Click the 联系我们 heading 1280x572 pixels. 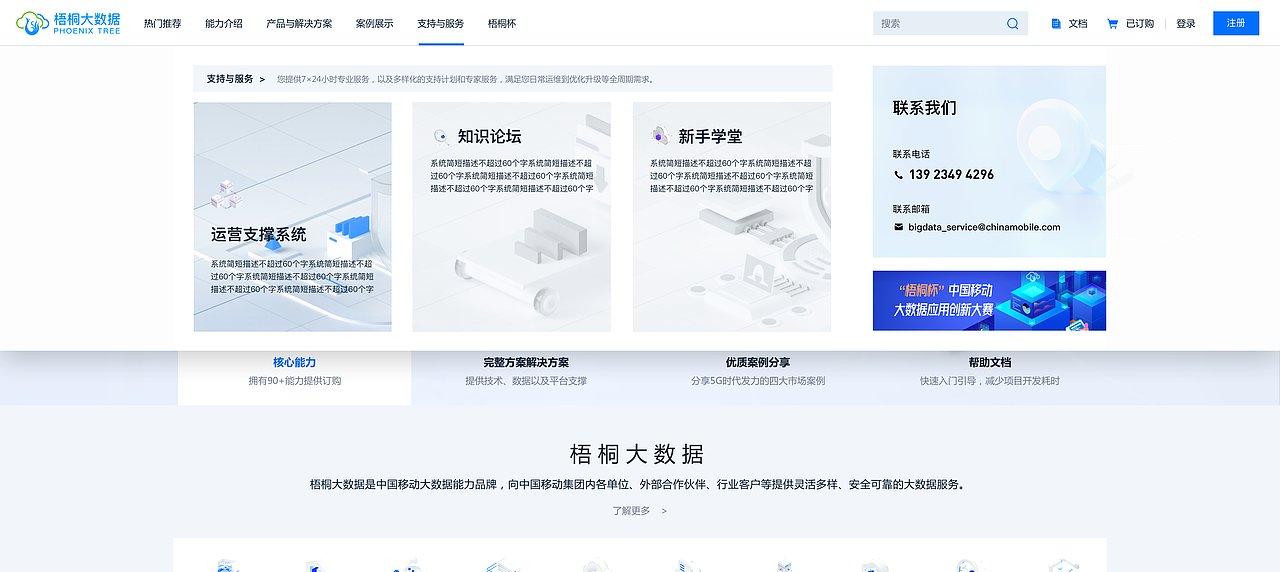point(925,108)
